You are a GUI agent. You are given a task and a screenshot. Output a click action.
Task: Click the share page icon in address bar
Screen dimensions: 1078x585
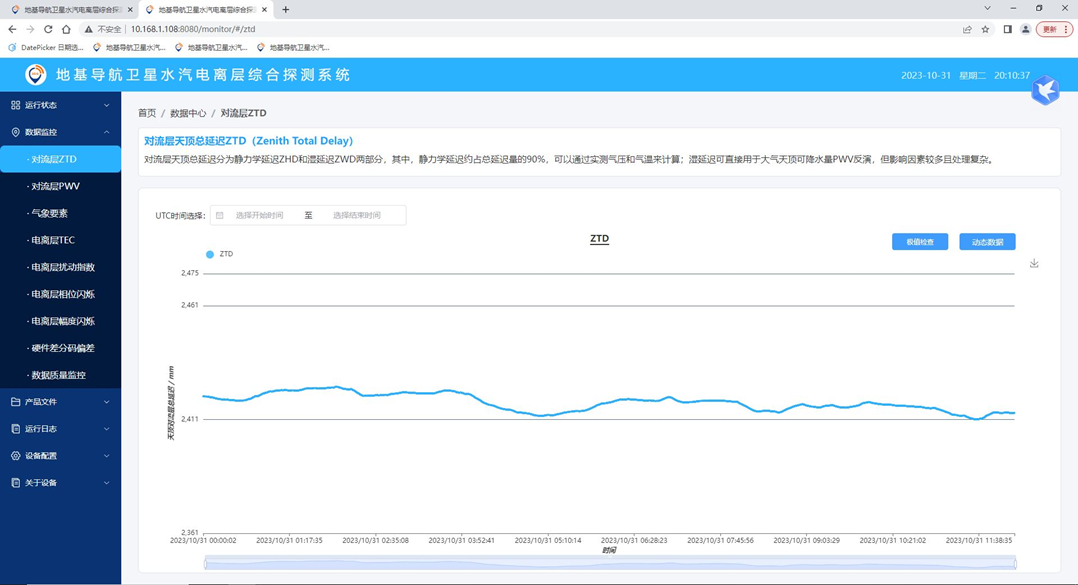click(x=967, y=29)
